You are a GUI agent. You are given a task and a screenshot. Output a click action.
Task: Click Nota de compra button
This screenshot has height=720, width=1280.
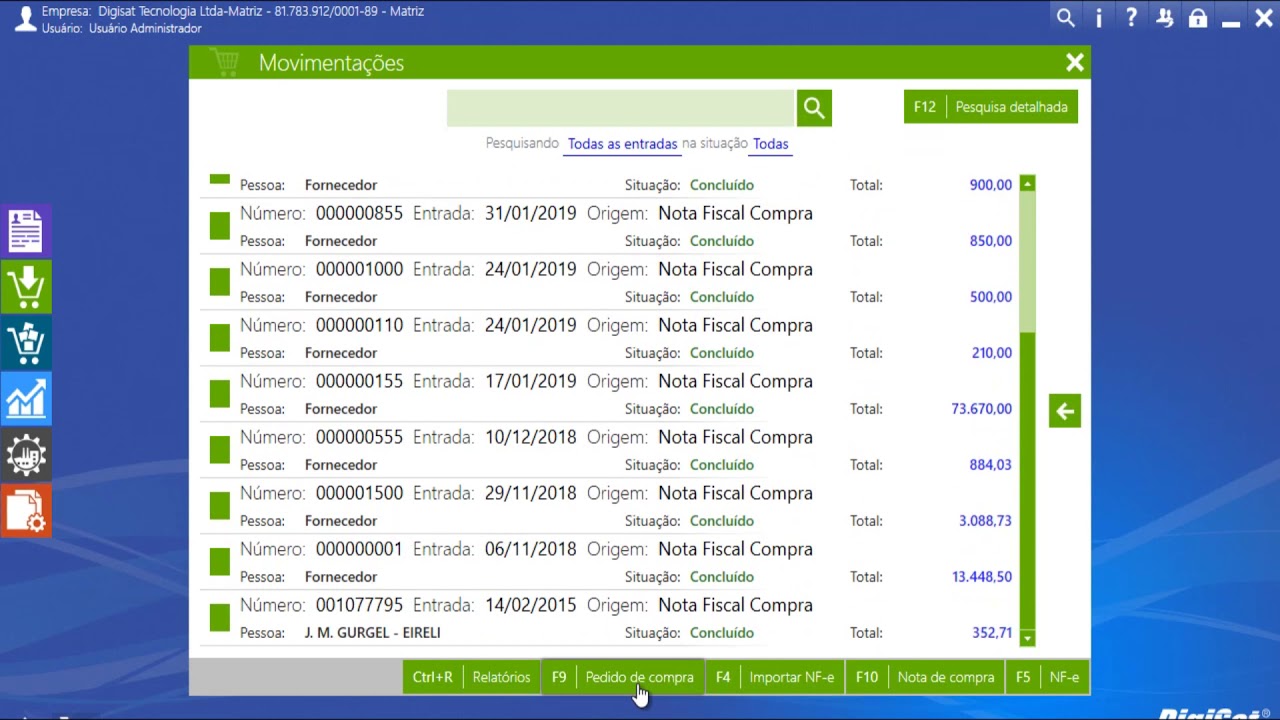[x=925, y=677]
